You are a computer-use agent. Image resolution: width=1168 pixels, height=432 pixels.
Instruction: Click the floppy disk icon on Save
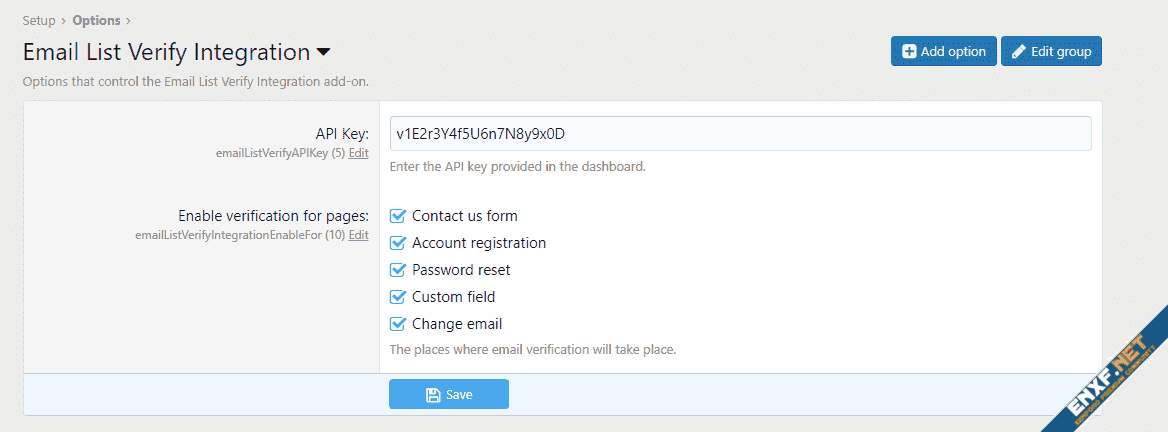tap(433, 395)
